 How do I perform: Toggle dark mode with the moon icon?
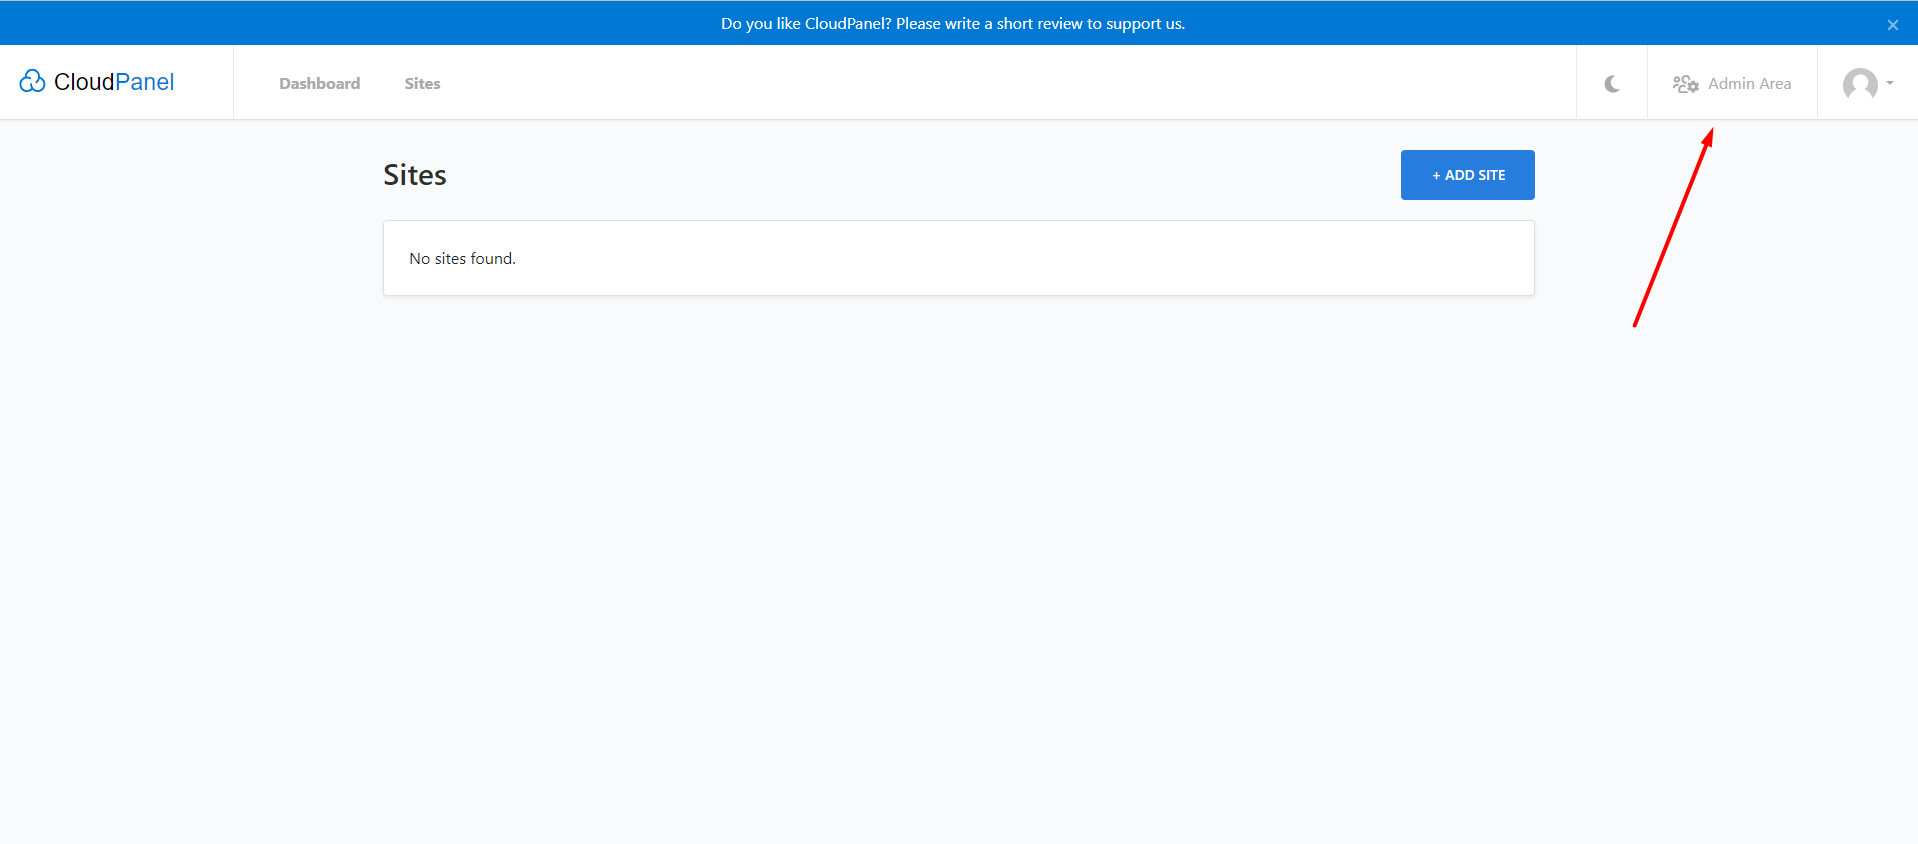(1612, 84)
